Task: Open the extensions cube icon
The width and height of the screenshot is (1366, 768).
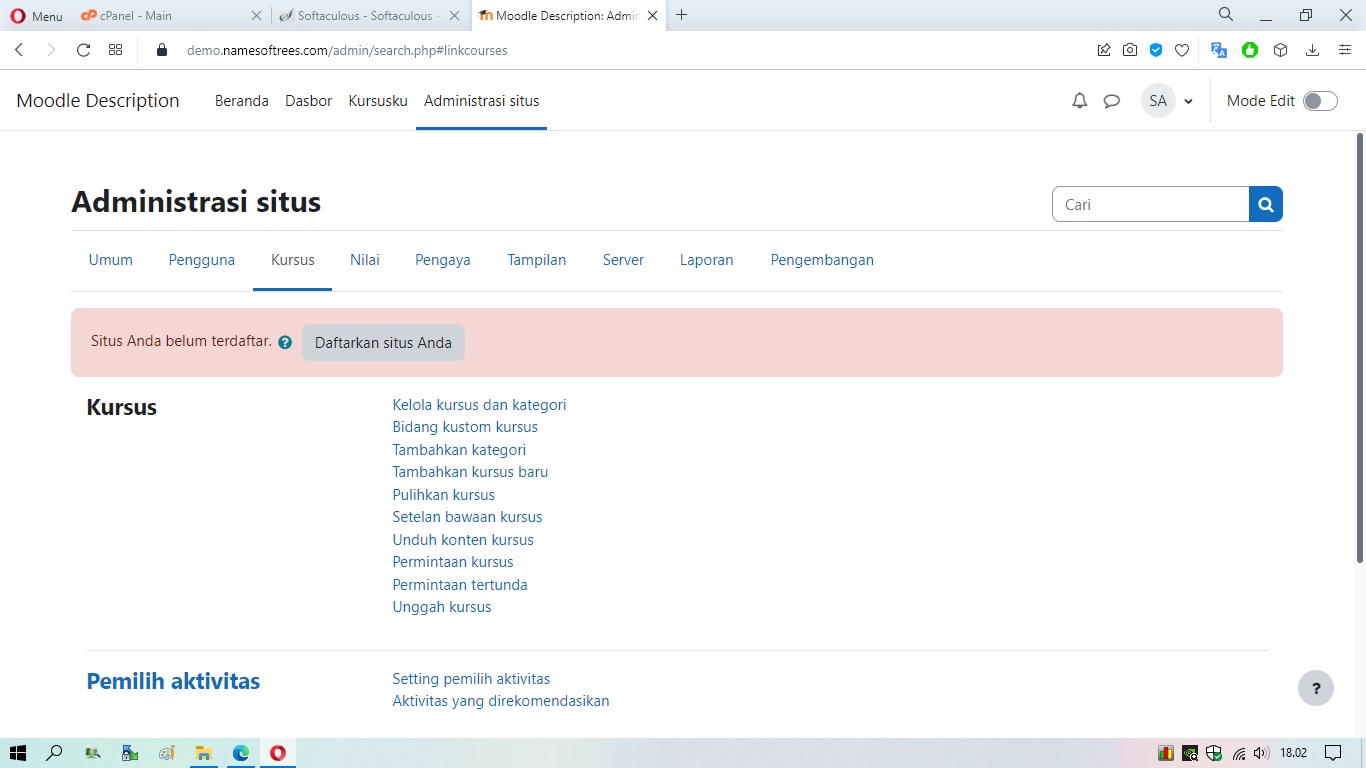Action: [x=1280, y=50]
